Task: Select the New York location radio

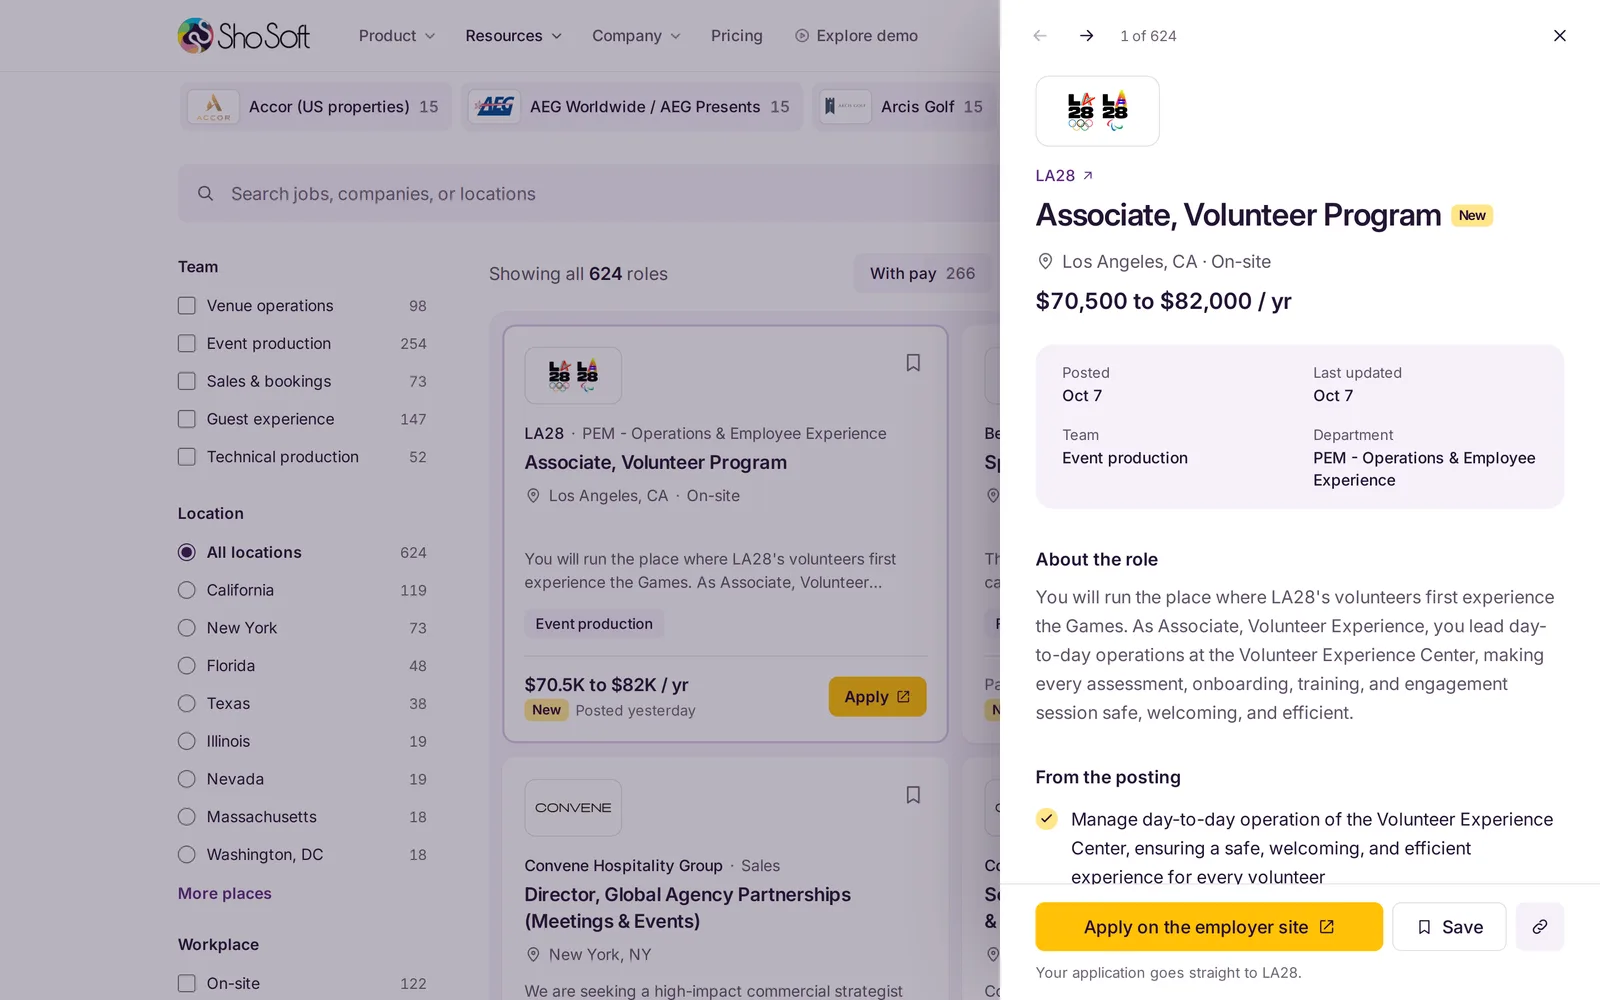Action: pyautogui.click(x=187, y=628)
